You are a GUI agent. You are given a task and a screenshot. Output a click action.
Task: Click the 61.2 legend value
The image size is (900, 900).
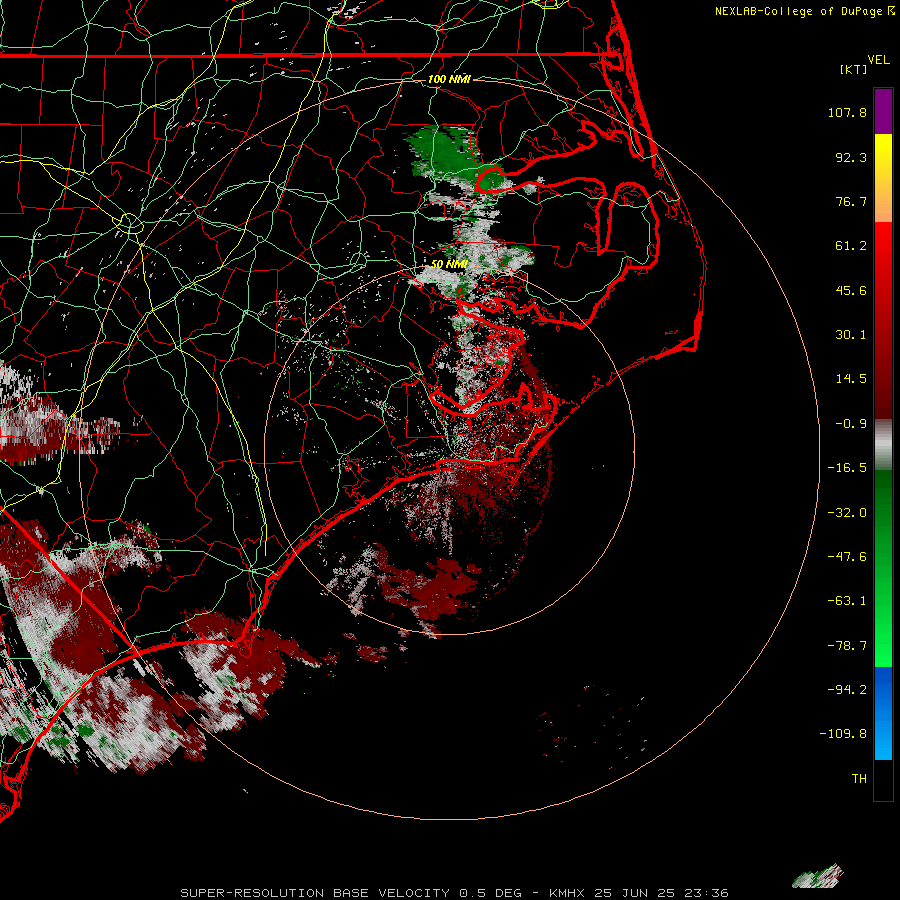[851, 246]
